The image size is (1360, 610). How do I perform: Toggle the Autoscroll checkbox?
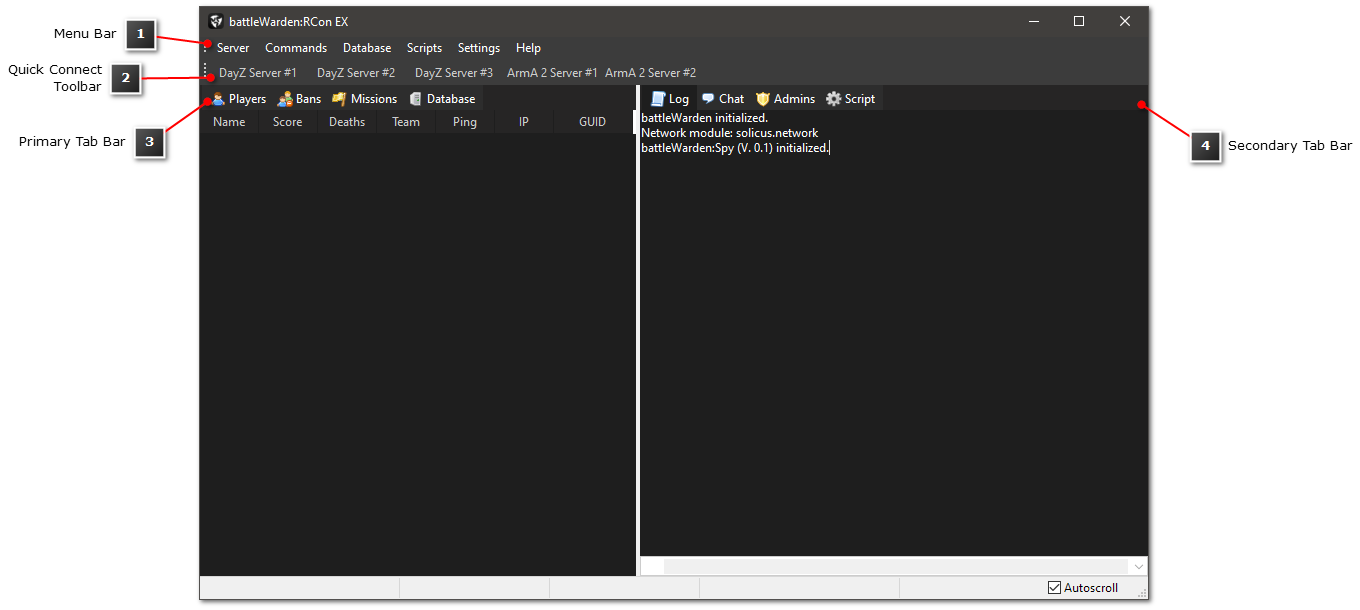coord(1054,588)
